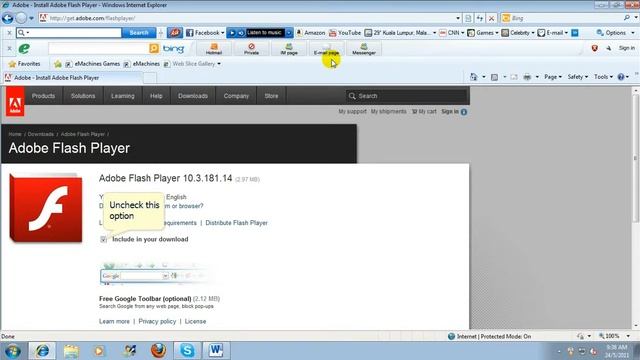Open the Google Toolbar Learn more link
The image size is (640, 360).
coord(114,321)
